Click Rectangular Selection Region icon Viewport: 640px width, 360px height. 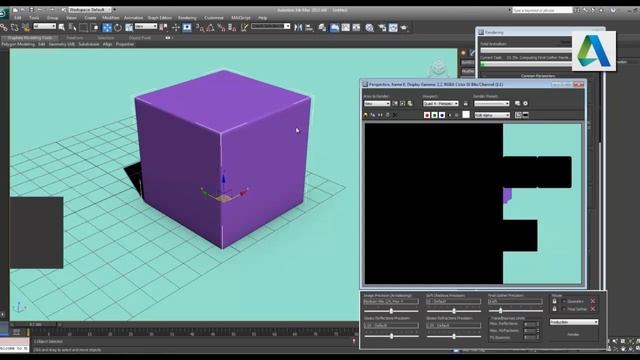83,27
